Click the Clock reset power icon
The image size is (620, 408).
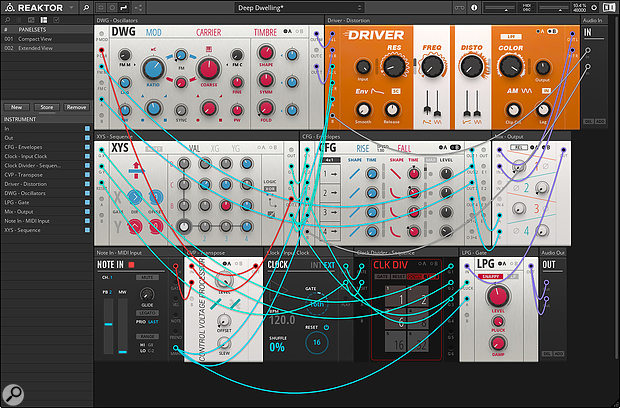(326, 328)
